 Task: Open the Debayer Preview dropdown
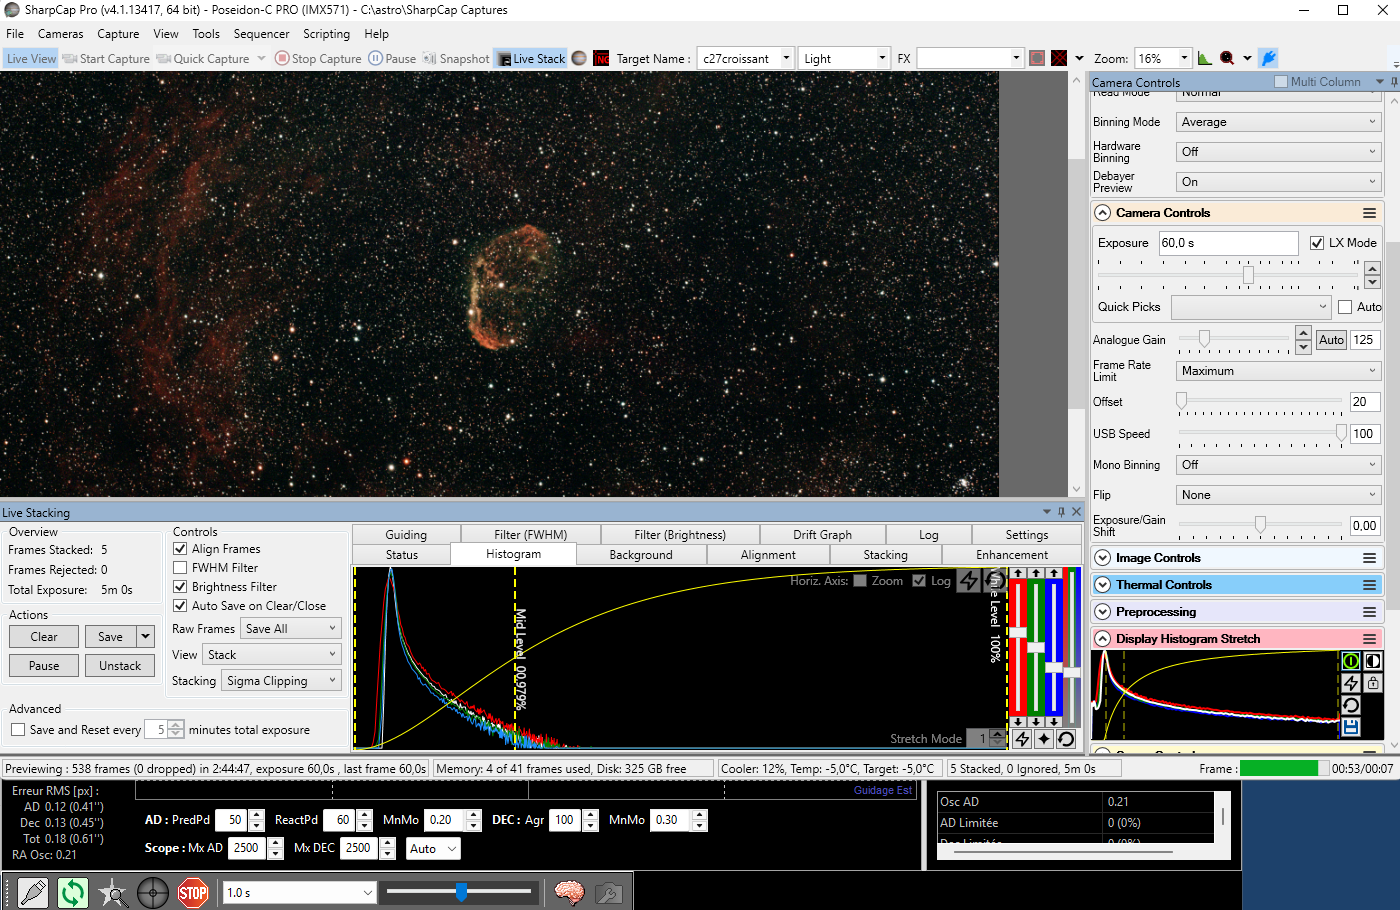click(x=1278, y=182)
